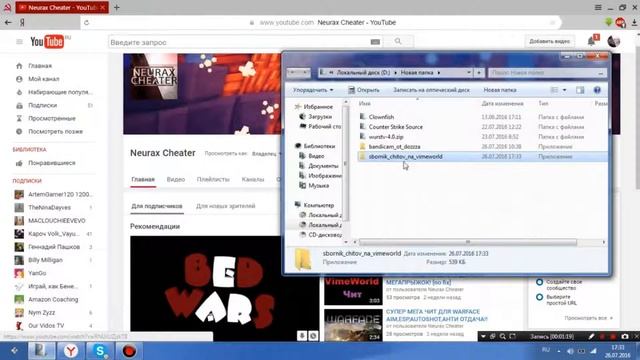The height and width of the screenshot is (360, 640).
Task: Open the Видео channel tab
Action: click(x=176, y=180)
